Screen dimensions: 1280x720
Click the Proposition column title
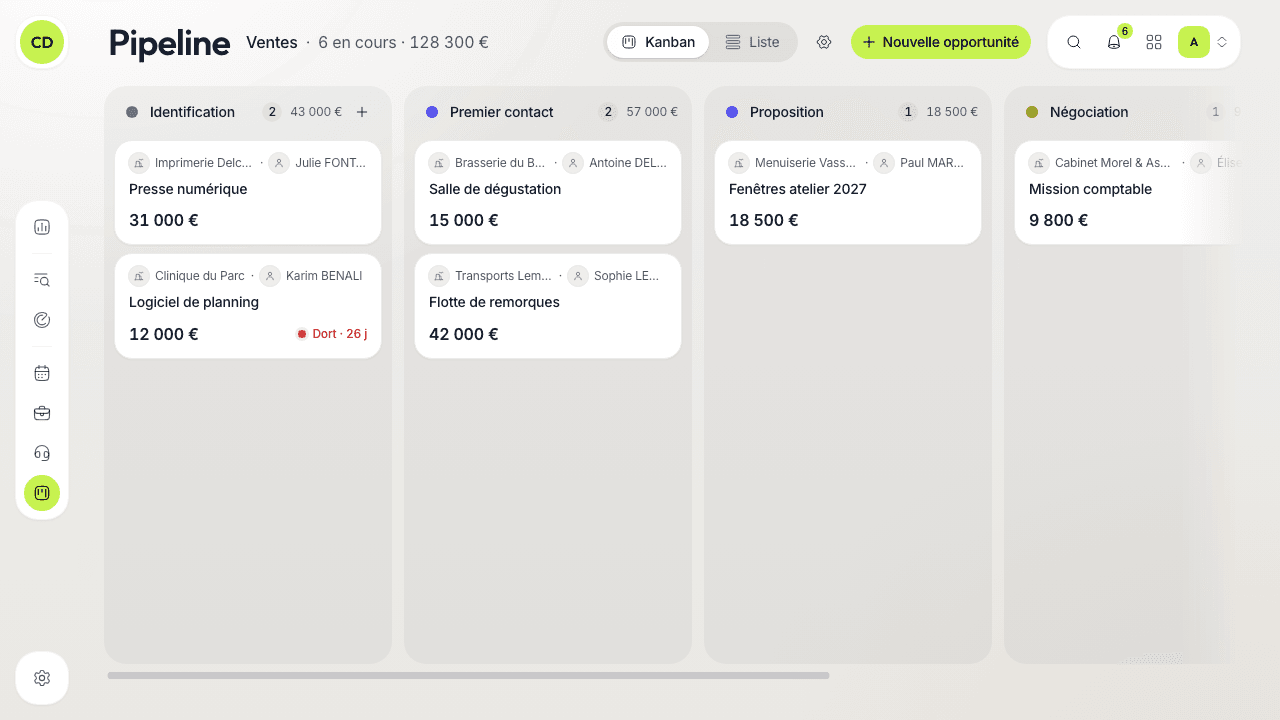click(x=787, y=112)
